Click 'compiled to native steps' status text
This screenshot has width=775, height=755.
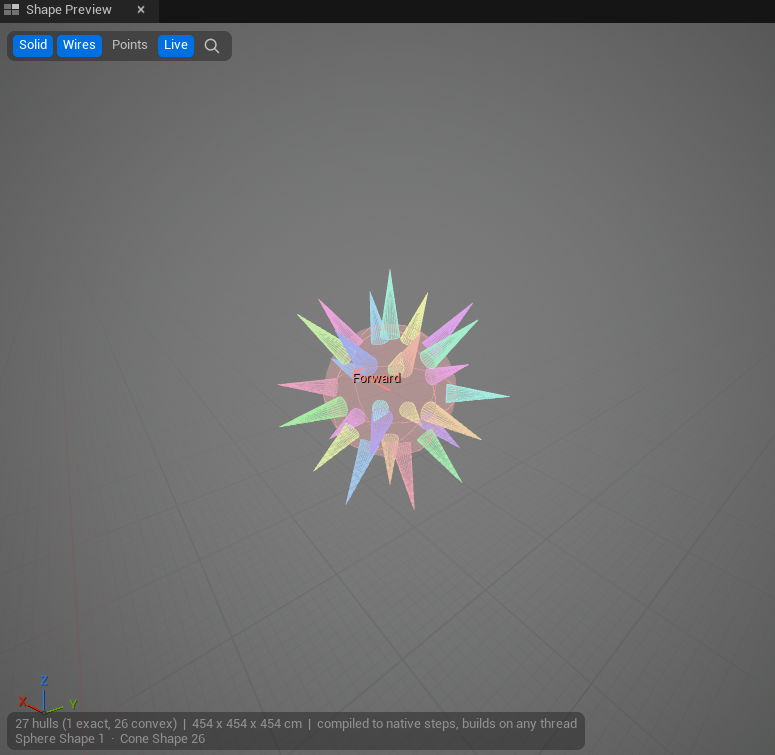click(x=387, y=723)
